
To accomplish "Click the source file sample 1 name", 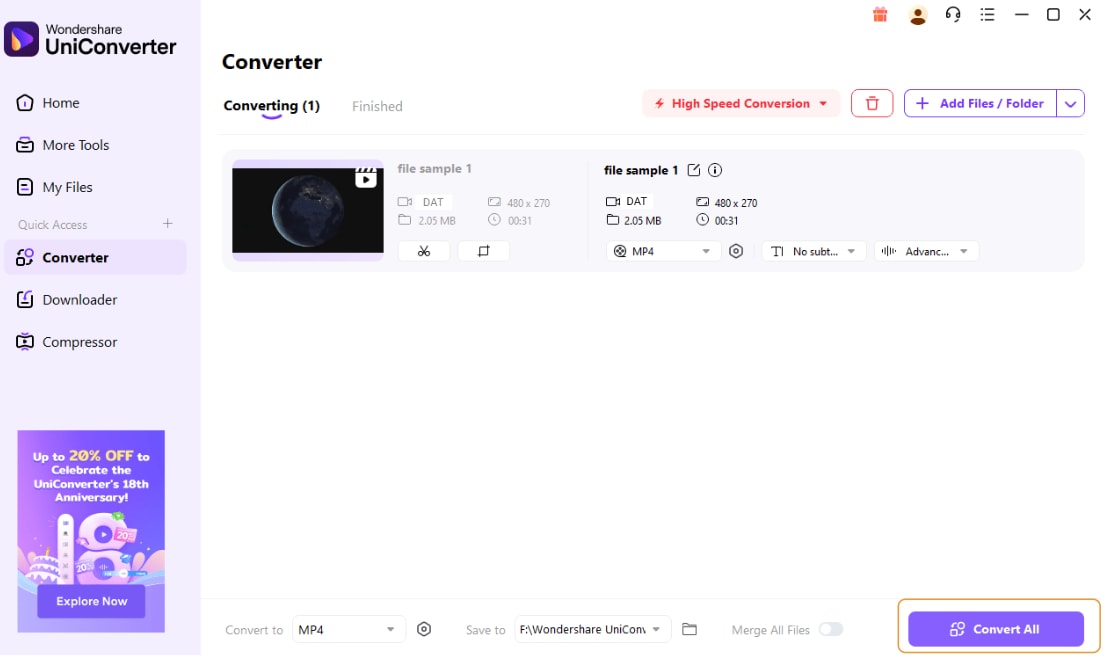I will pos(435,169).
